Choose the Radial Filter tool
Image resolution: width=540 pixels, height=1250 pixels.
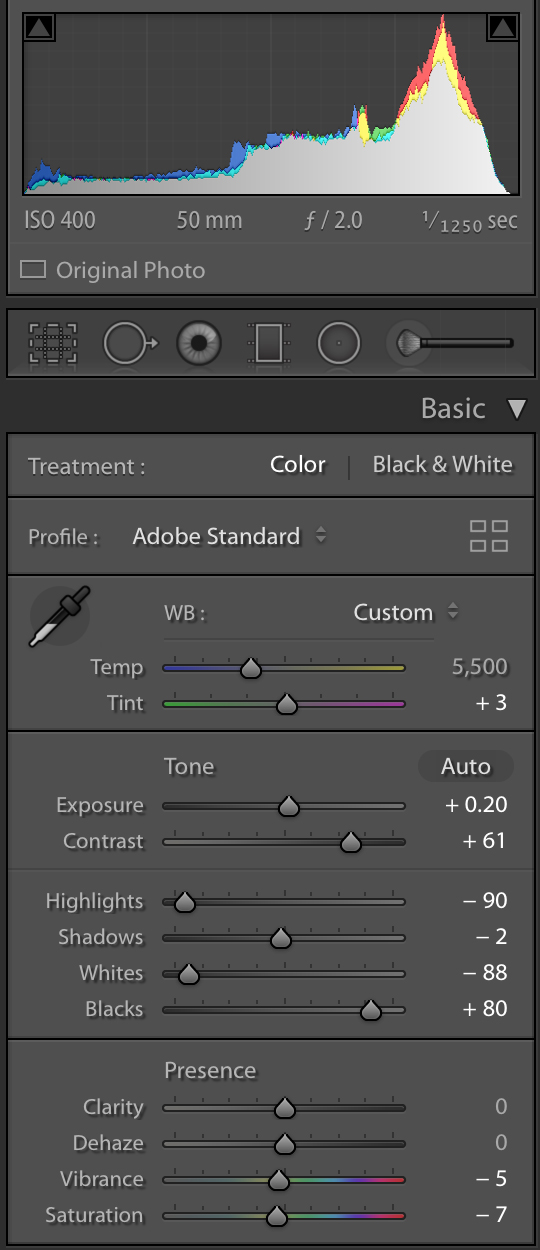click(339, 344)
